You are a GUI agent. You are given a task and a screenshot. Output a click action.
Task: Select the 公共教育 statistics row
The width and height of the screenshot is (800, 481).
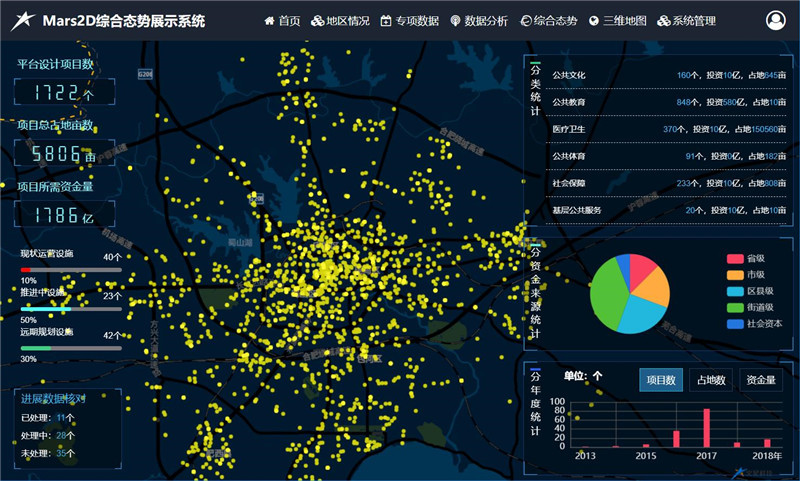click(x=669, y=102)
